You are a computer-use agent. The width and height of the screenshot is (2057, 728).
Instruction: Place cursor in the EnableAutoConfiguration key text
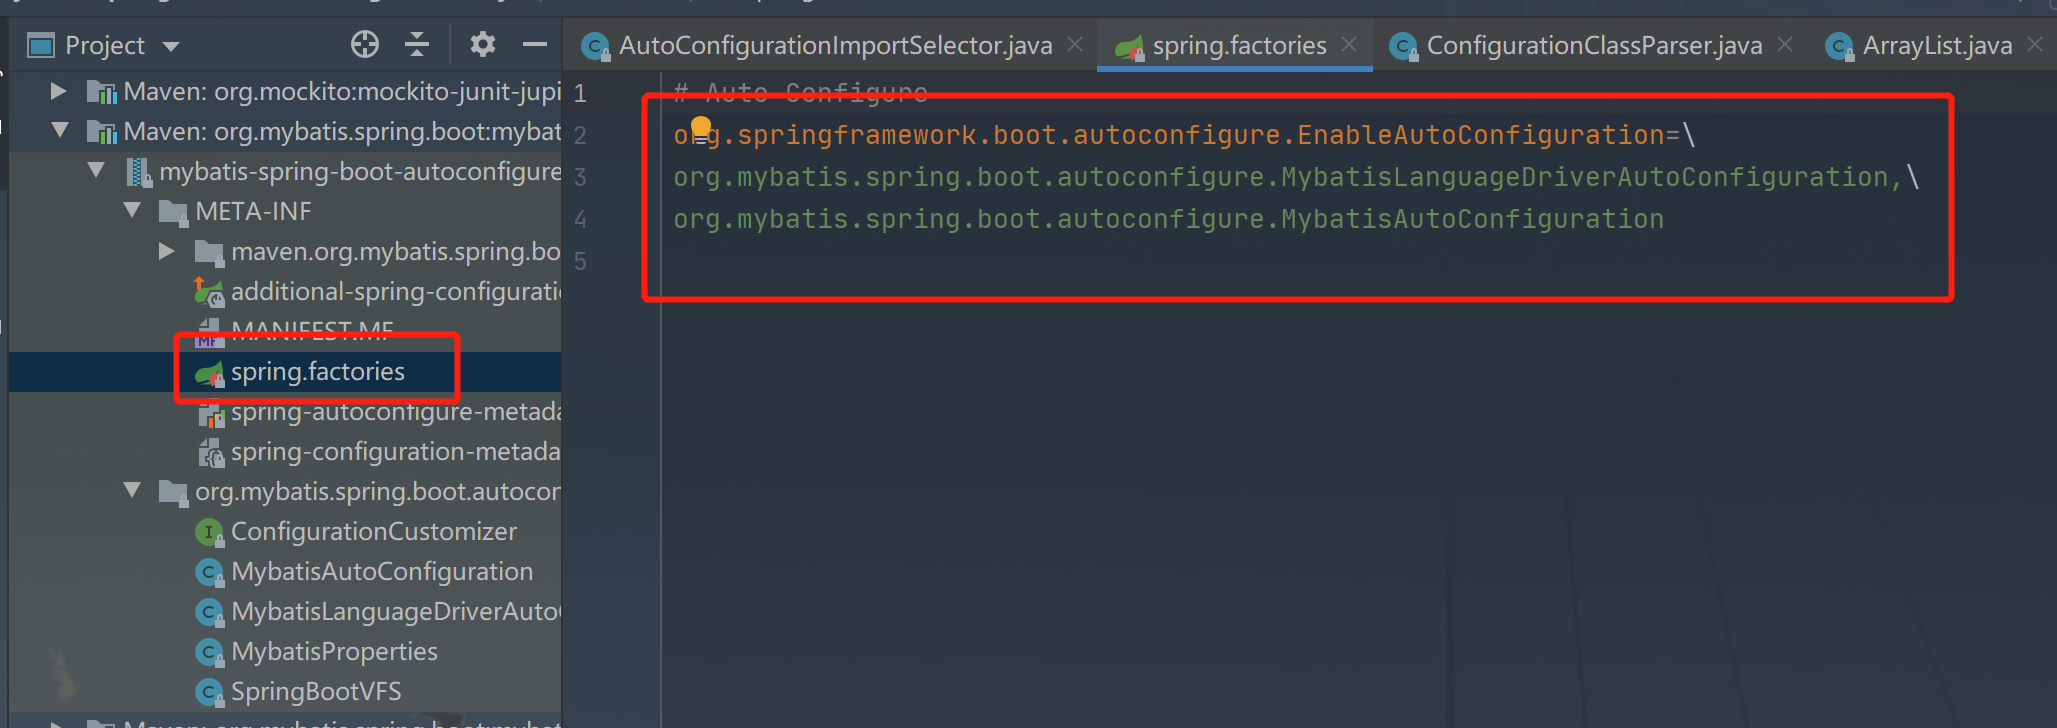1480,134
